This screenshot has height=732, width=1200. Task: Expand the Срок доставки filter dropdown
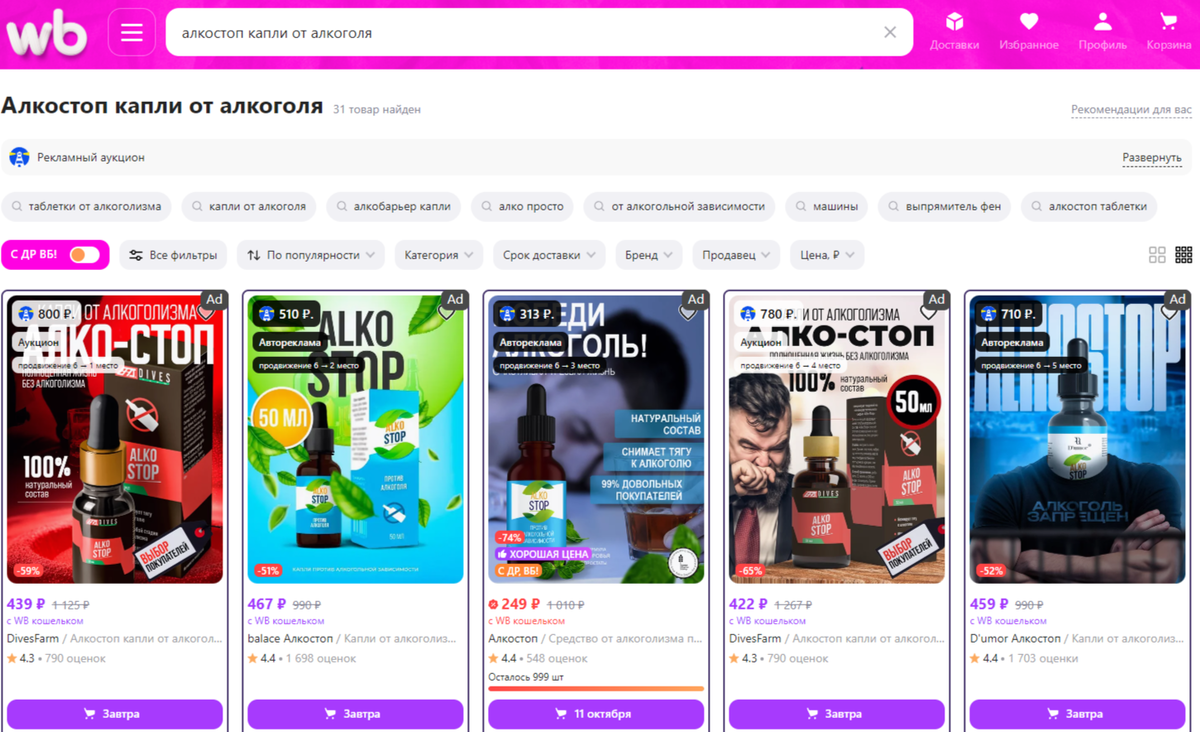click(549, 255)
